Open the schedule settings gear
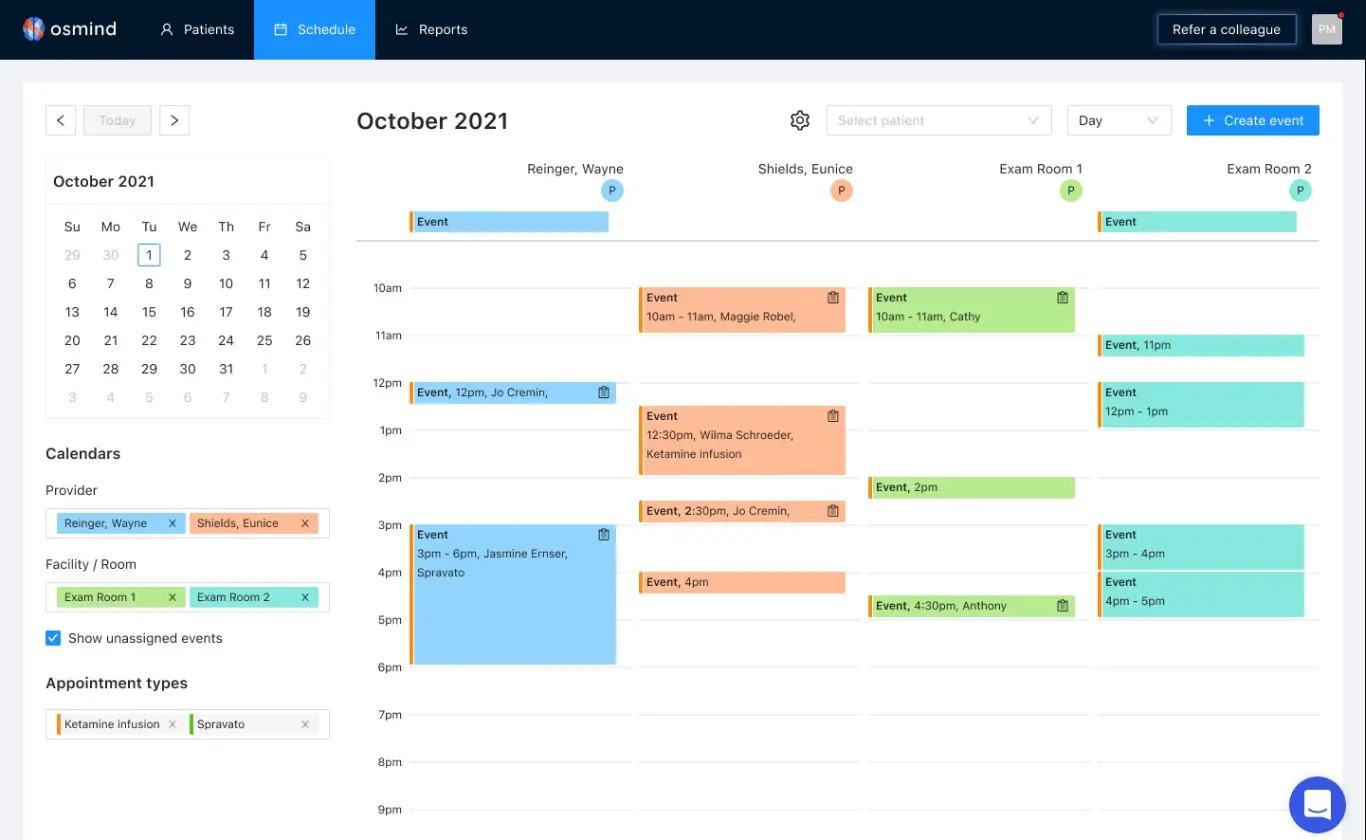 (799, 120)
